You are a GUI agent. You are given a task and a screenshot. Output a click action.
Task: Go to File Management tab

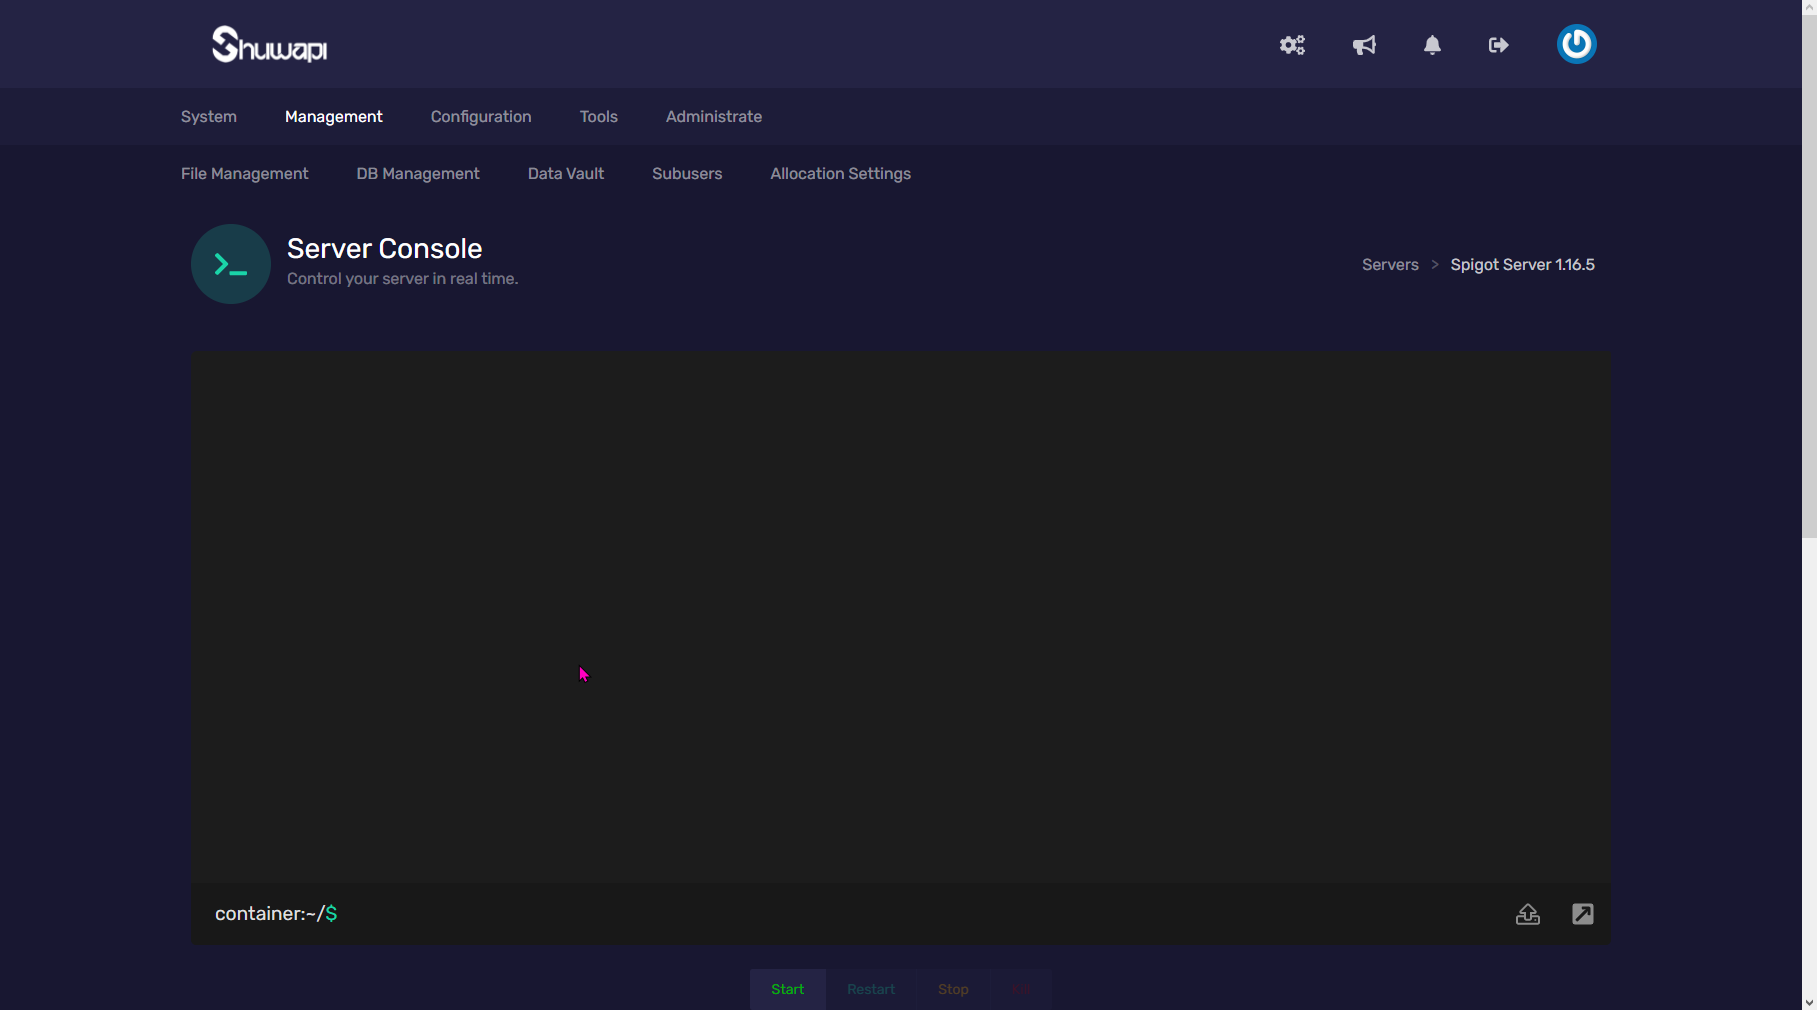pos(244,174)
